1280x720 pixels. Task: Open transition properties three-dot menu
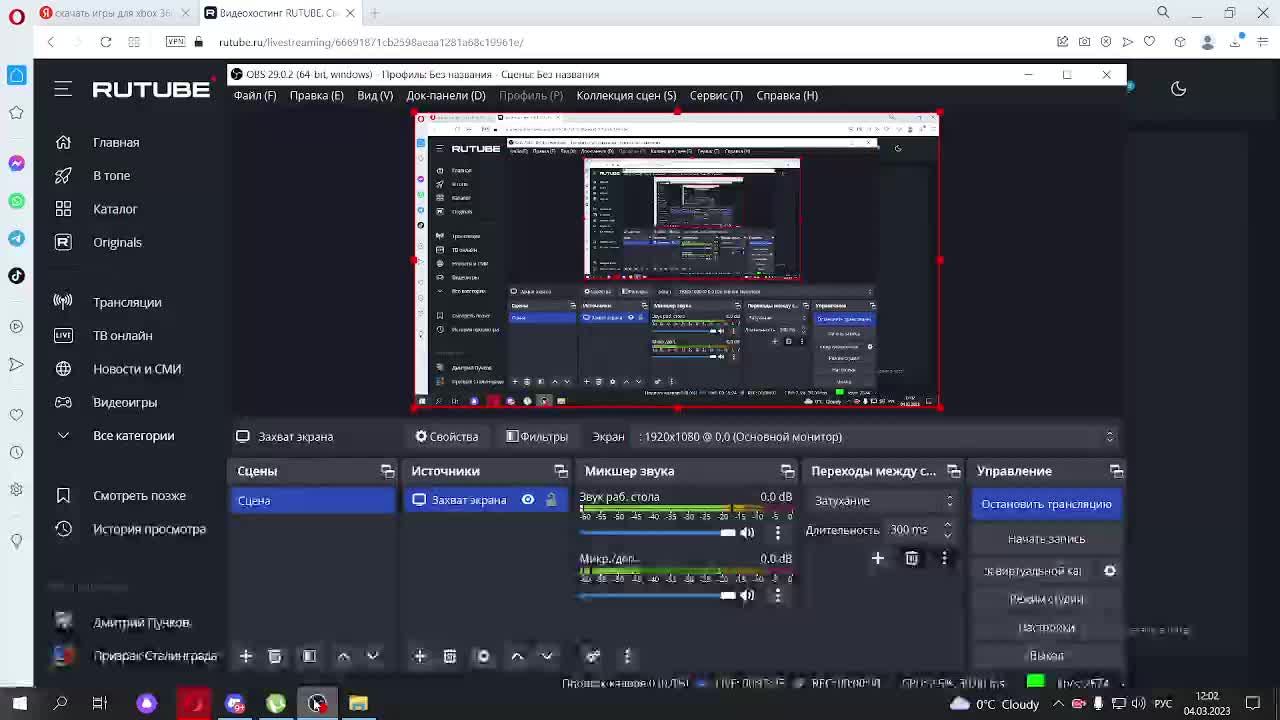(944, 558)
